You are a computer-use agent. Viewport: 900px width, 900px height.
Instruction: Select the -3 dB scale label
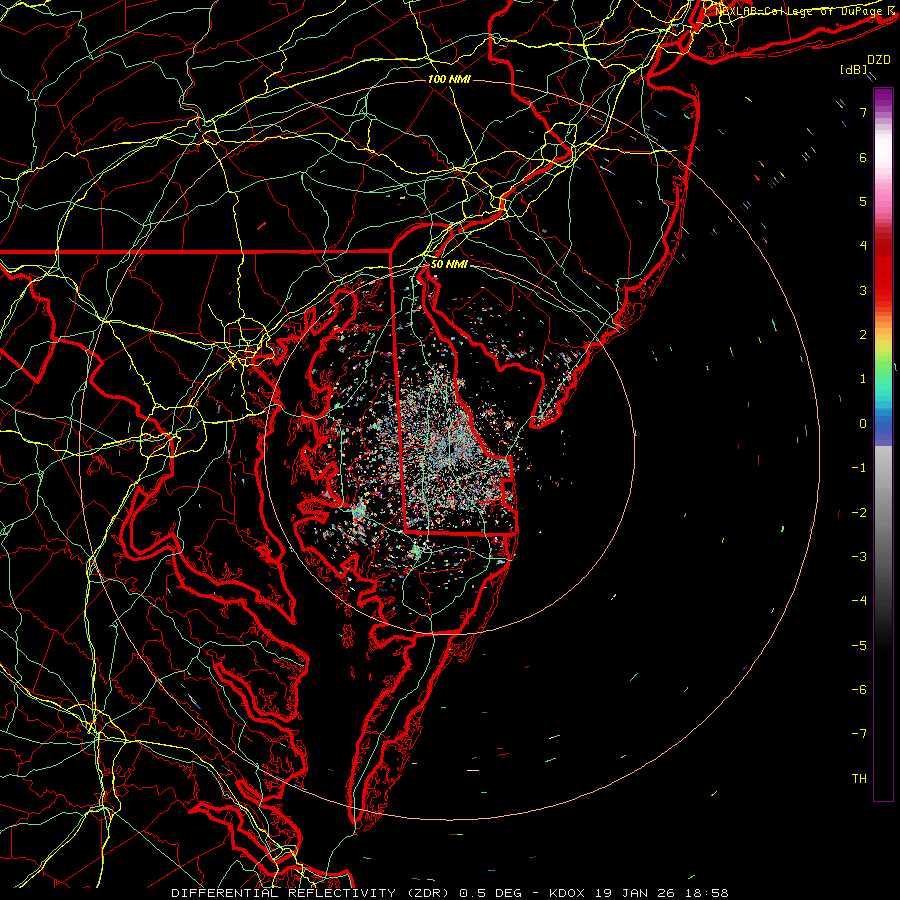[859, 557]
